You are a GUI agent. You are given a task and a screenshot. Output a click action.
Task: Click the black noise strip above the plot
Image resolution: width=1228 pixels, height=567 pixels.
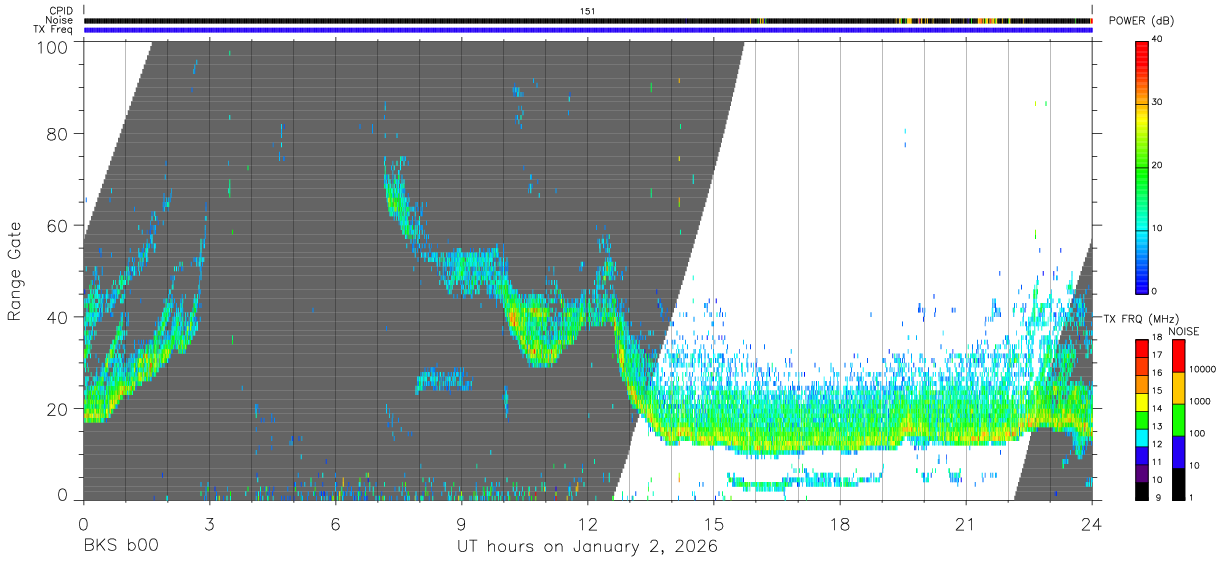[x=588, y=20]
